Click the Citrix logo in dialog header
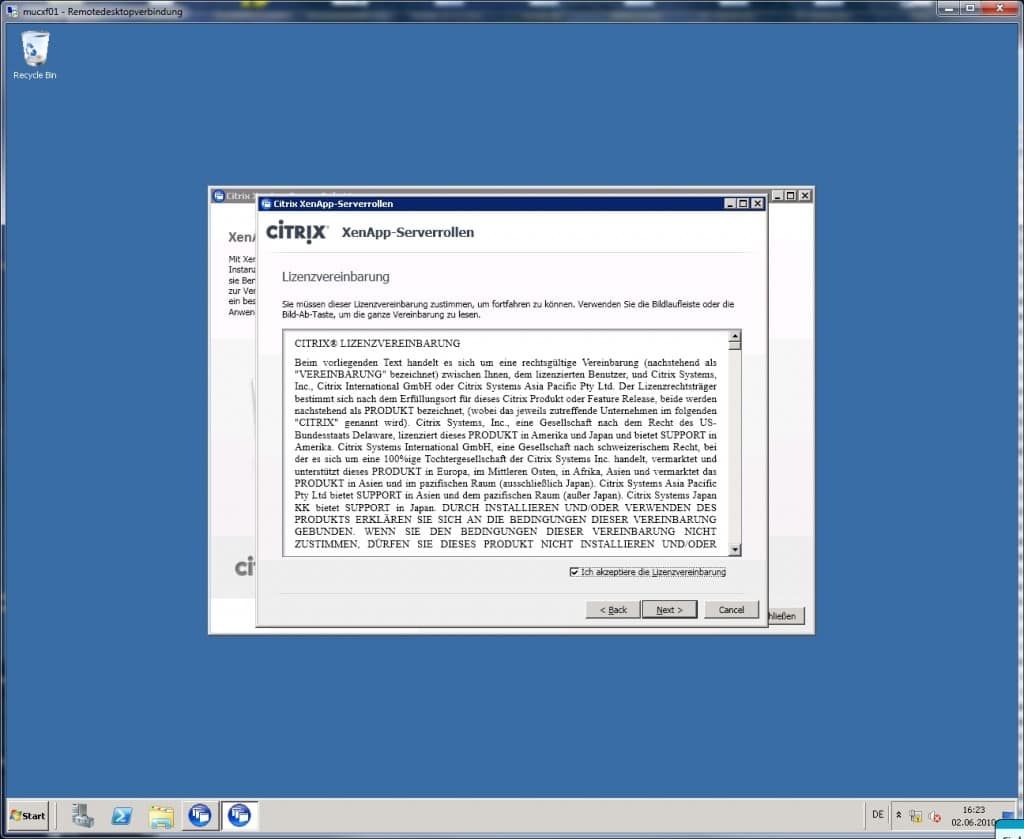 coord(296,232)
